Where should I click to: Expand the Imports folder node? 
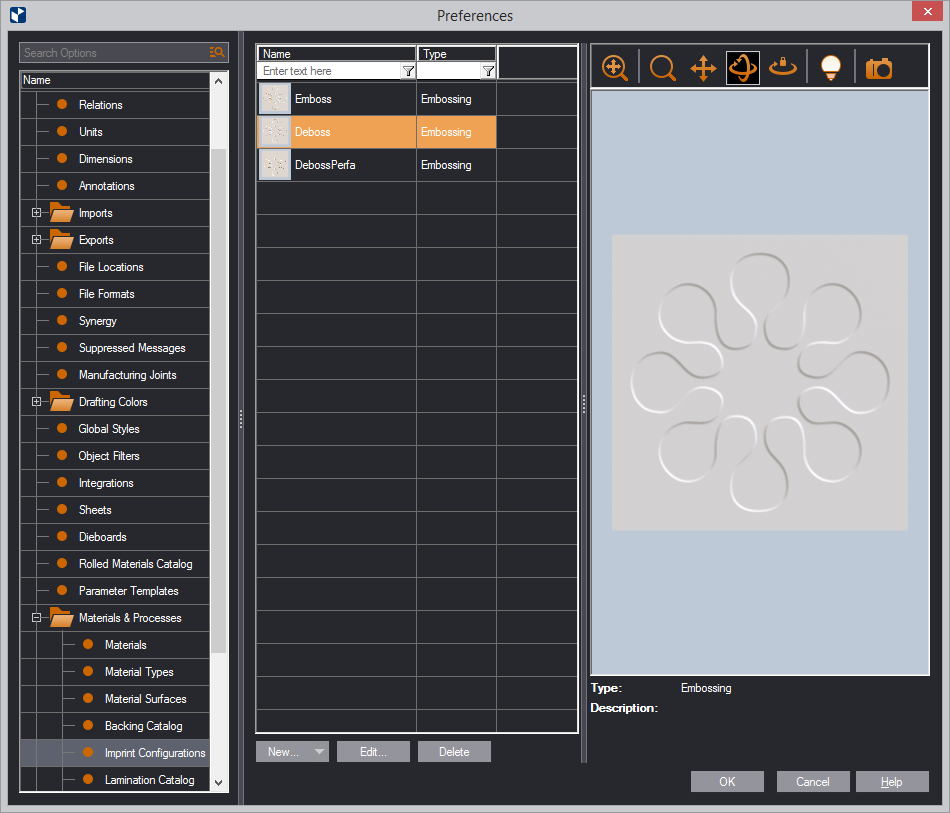[36, 213]
